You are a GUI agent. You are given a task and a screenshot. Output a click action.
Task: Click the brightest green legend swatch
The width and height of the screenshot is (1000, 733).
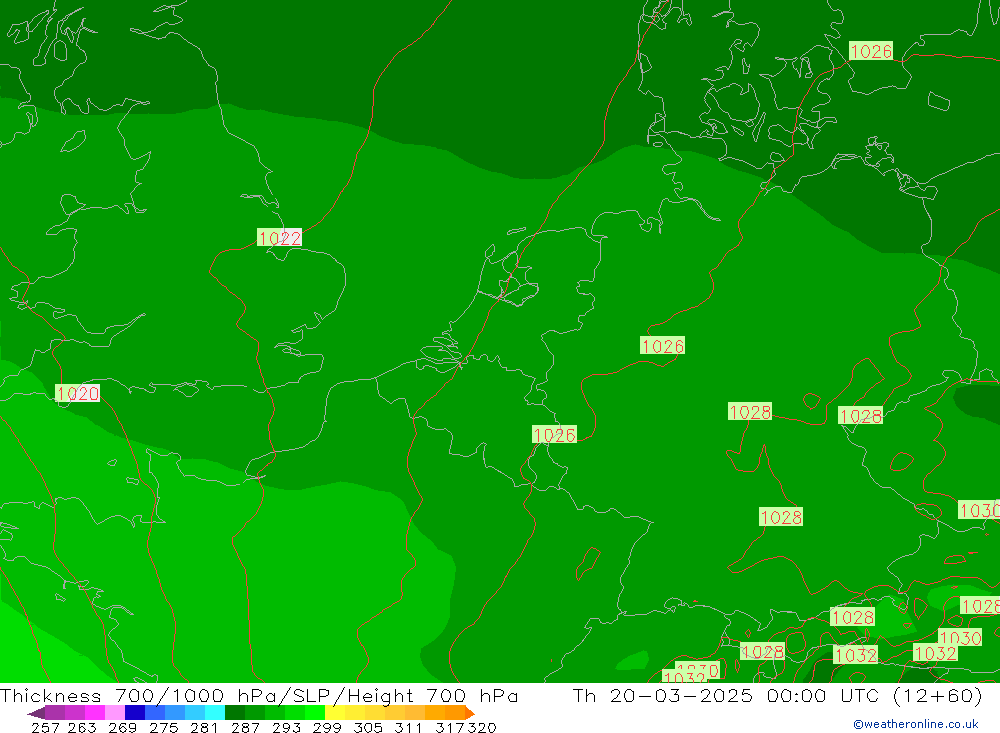click(x=315, y=713)
